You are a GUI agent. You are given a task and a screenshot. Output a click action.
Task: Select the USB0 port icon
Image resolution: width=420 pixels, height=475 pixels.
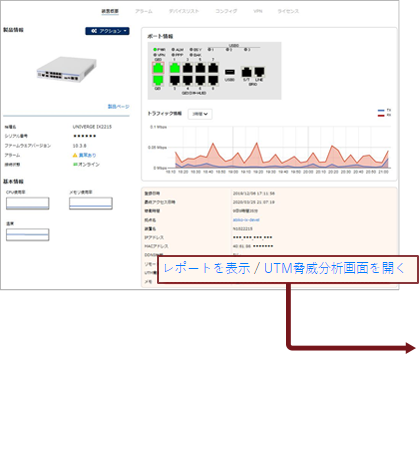pyautogui.click(x=230, y=72)
